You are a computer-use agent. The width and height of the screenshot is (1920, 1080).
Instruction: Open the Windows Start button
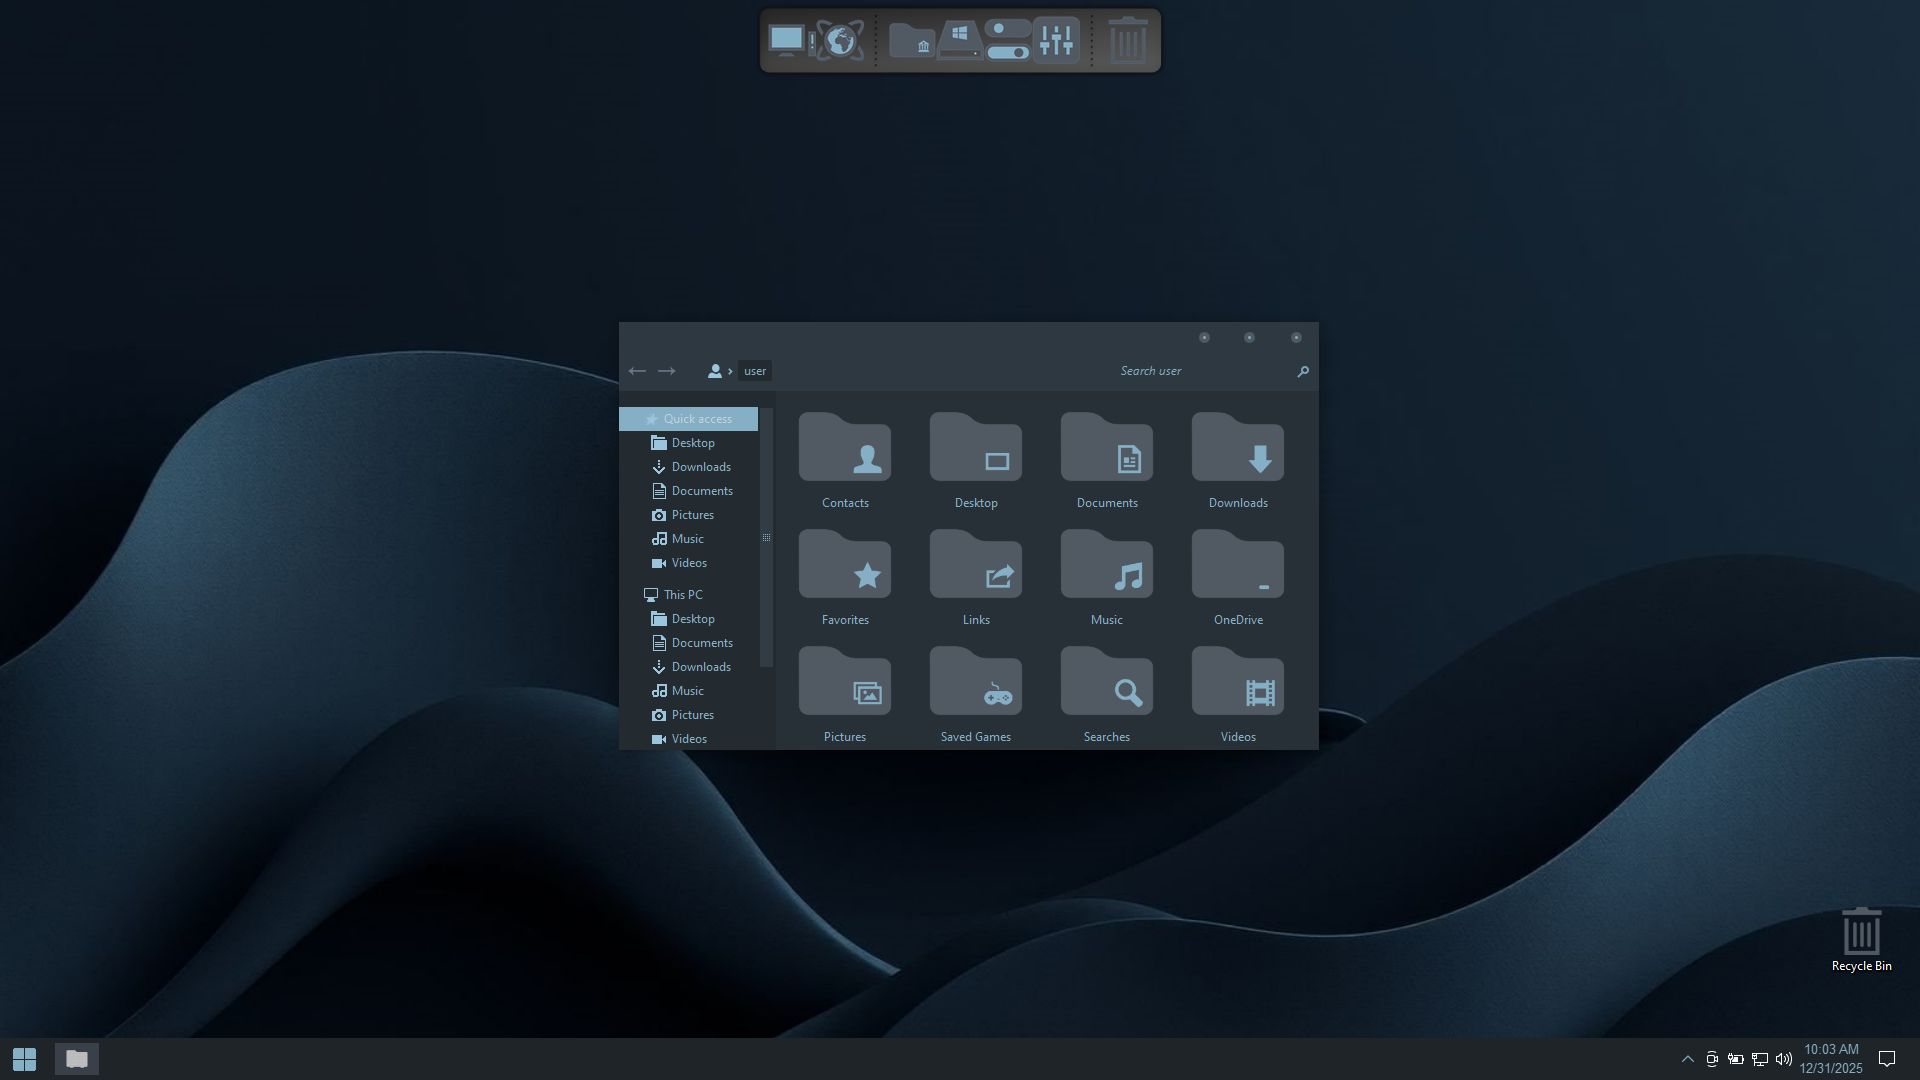pos(25,1059)
